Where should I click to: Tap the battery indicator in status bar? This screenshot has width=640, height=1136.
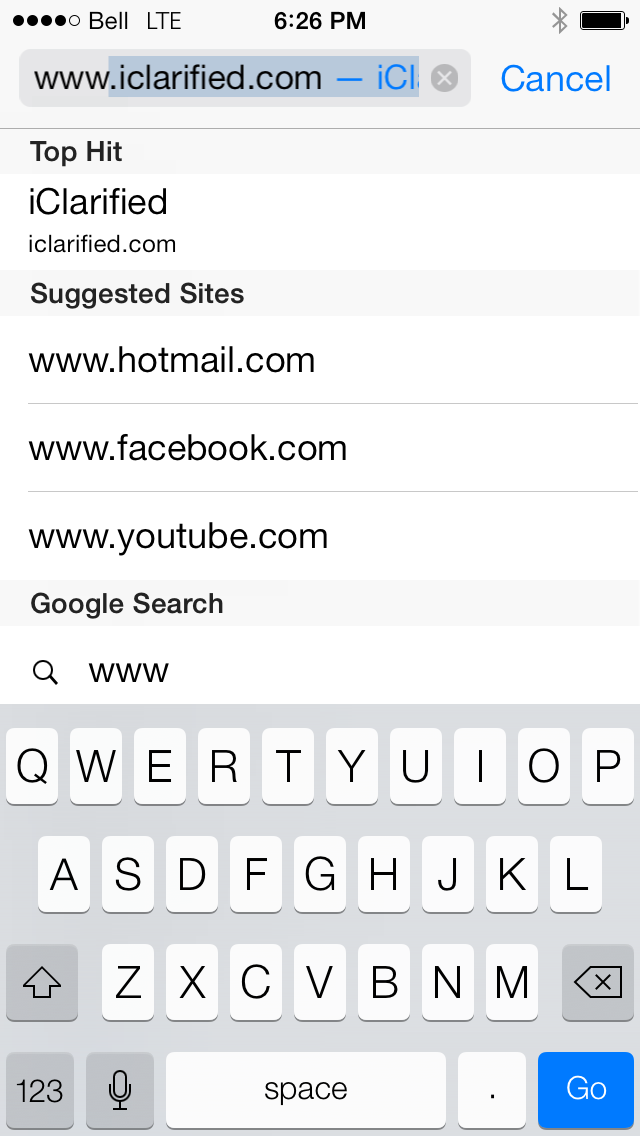pos(604,21)
